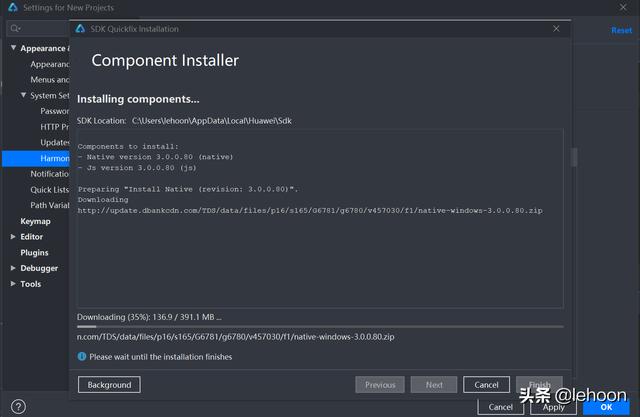Screen dimensions: 640x417
Task: Open the Notifications settings item
Action: coord(49,174)
